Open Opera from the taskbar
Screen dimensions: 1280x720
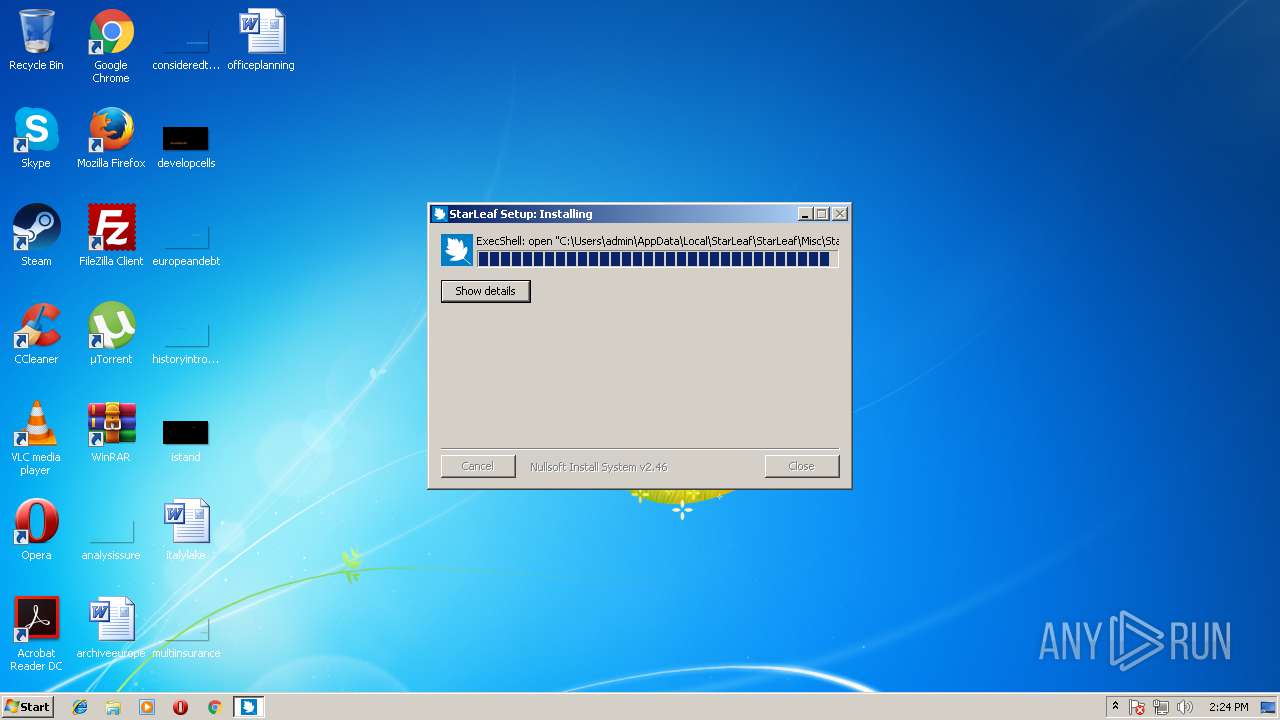click(x=180, y=707)
